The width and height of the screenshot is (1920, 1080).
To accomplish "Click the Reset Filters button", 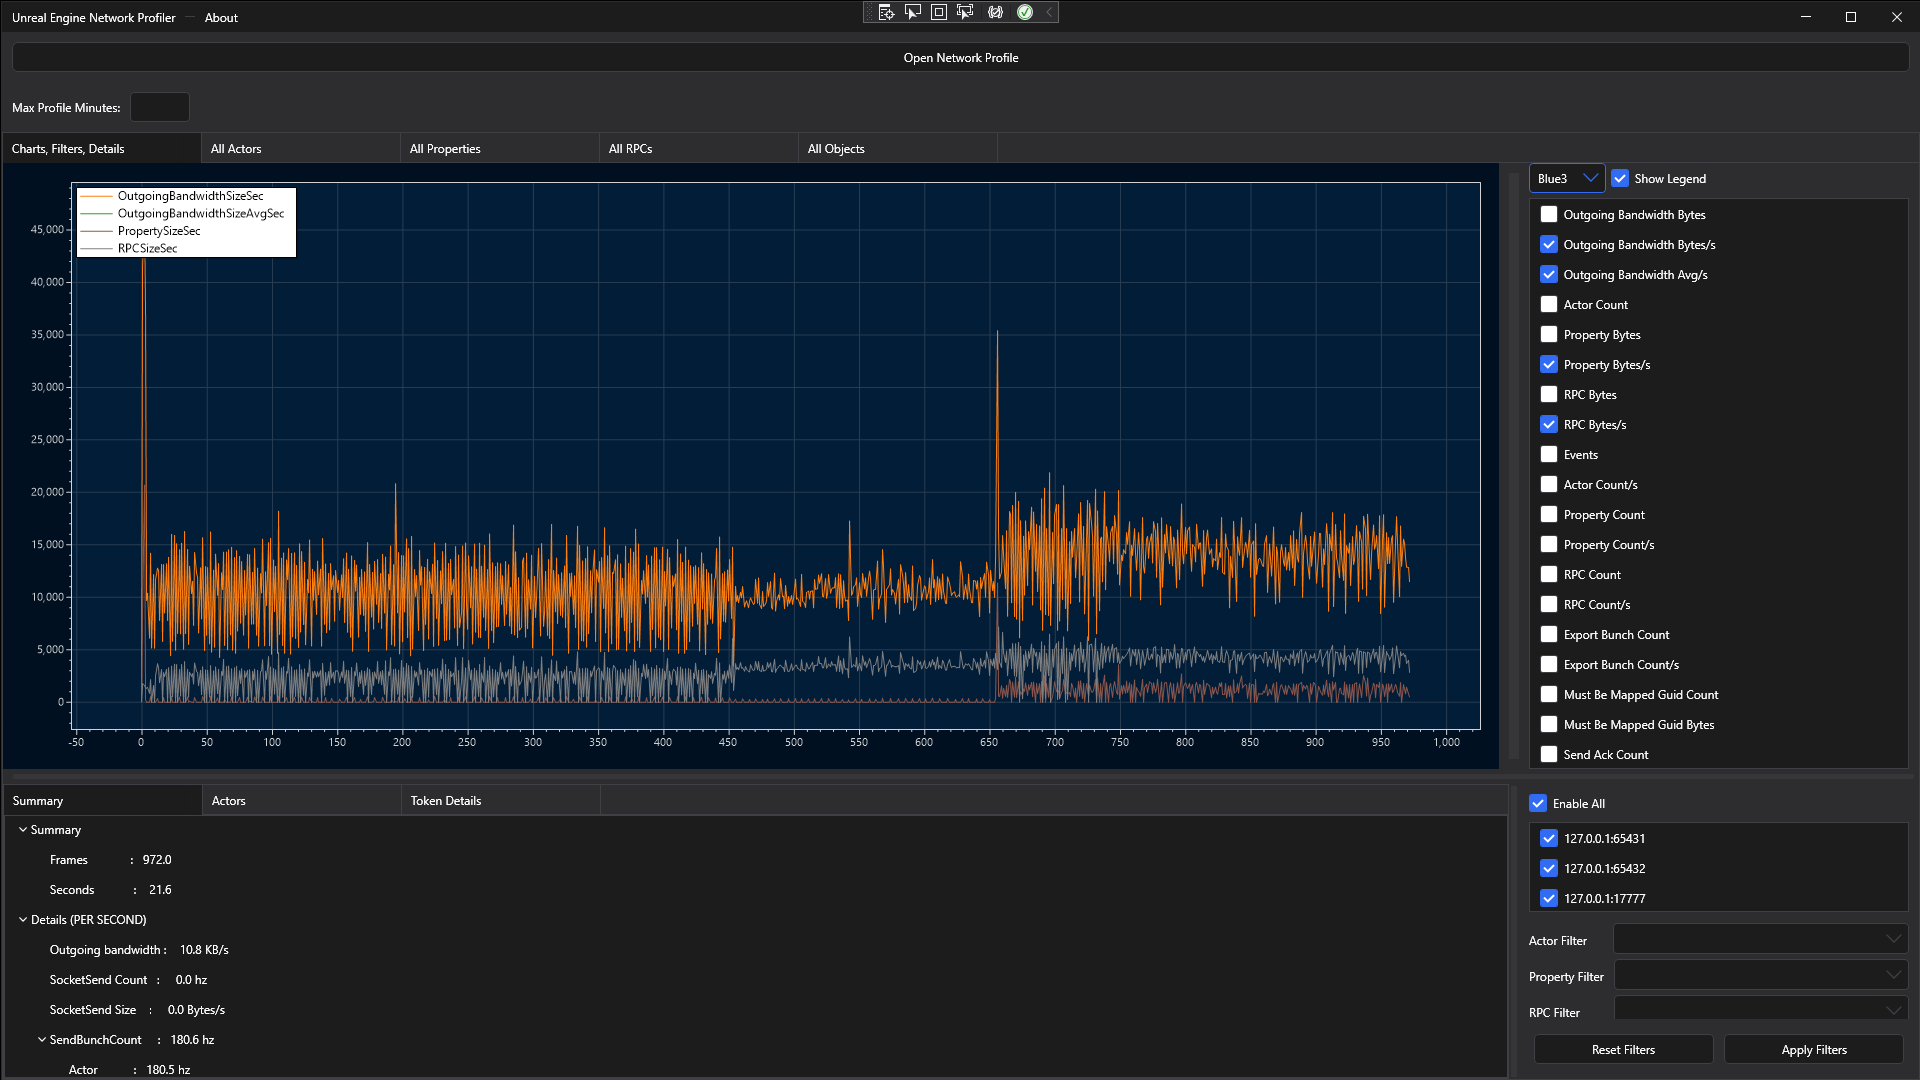I will point(1623,1048).
